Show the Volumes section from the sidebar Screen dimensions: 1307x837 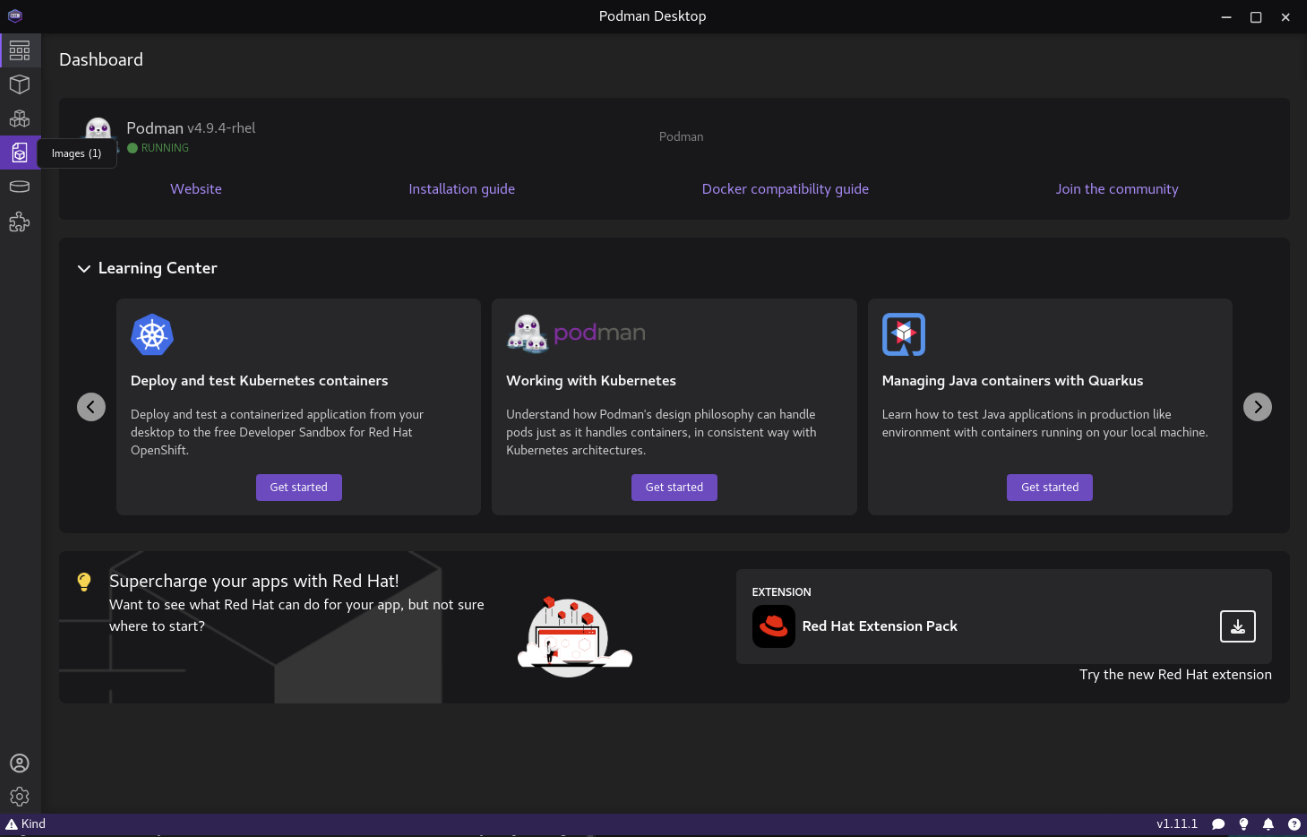[20, 187]
